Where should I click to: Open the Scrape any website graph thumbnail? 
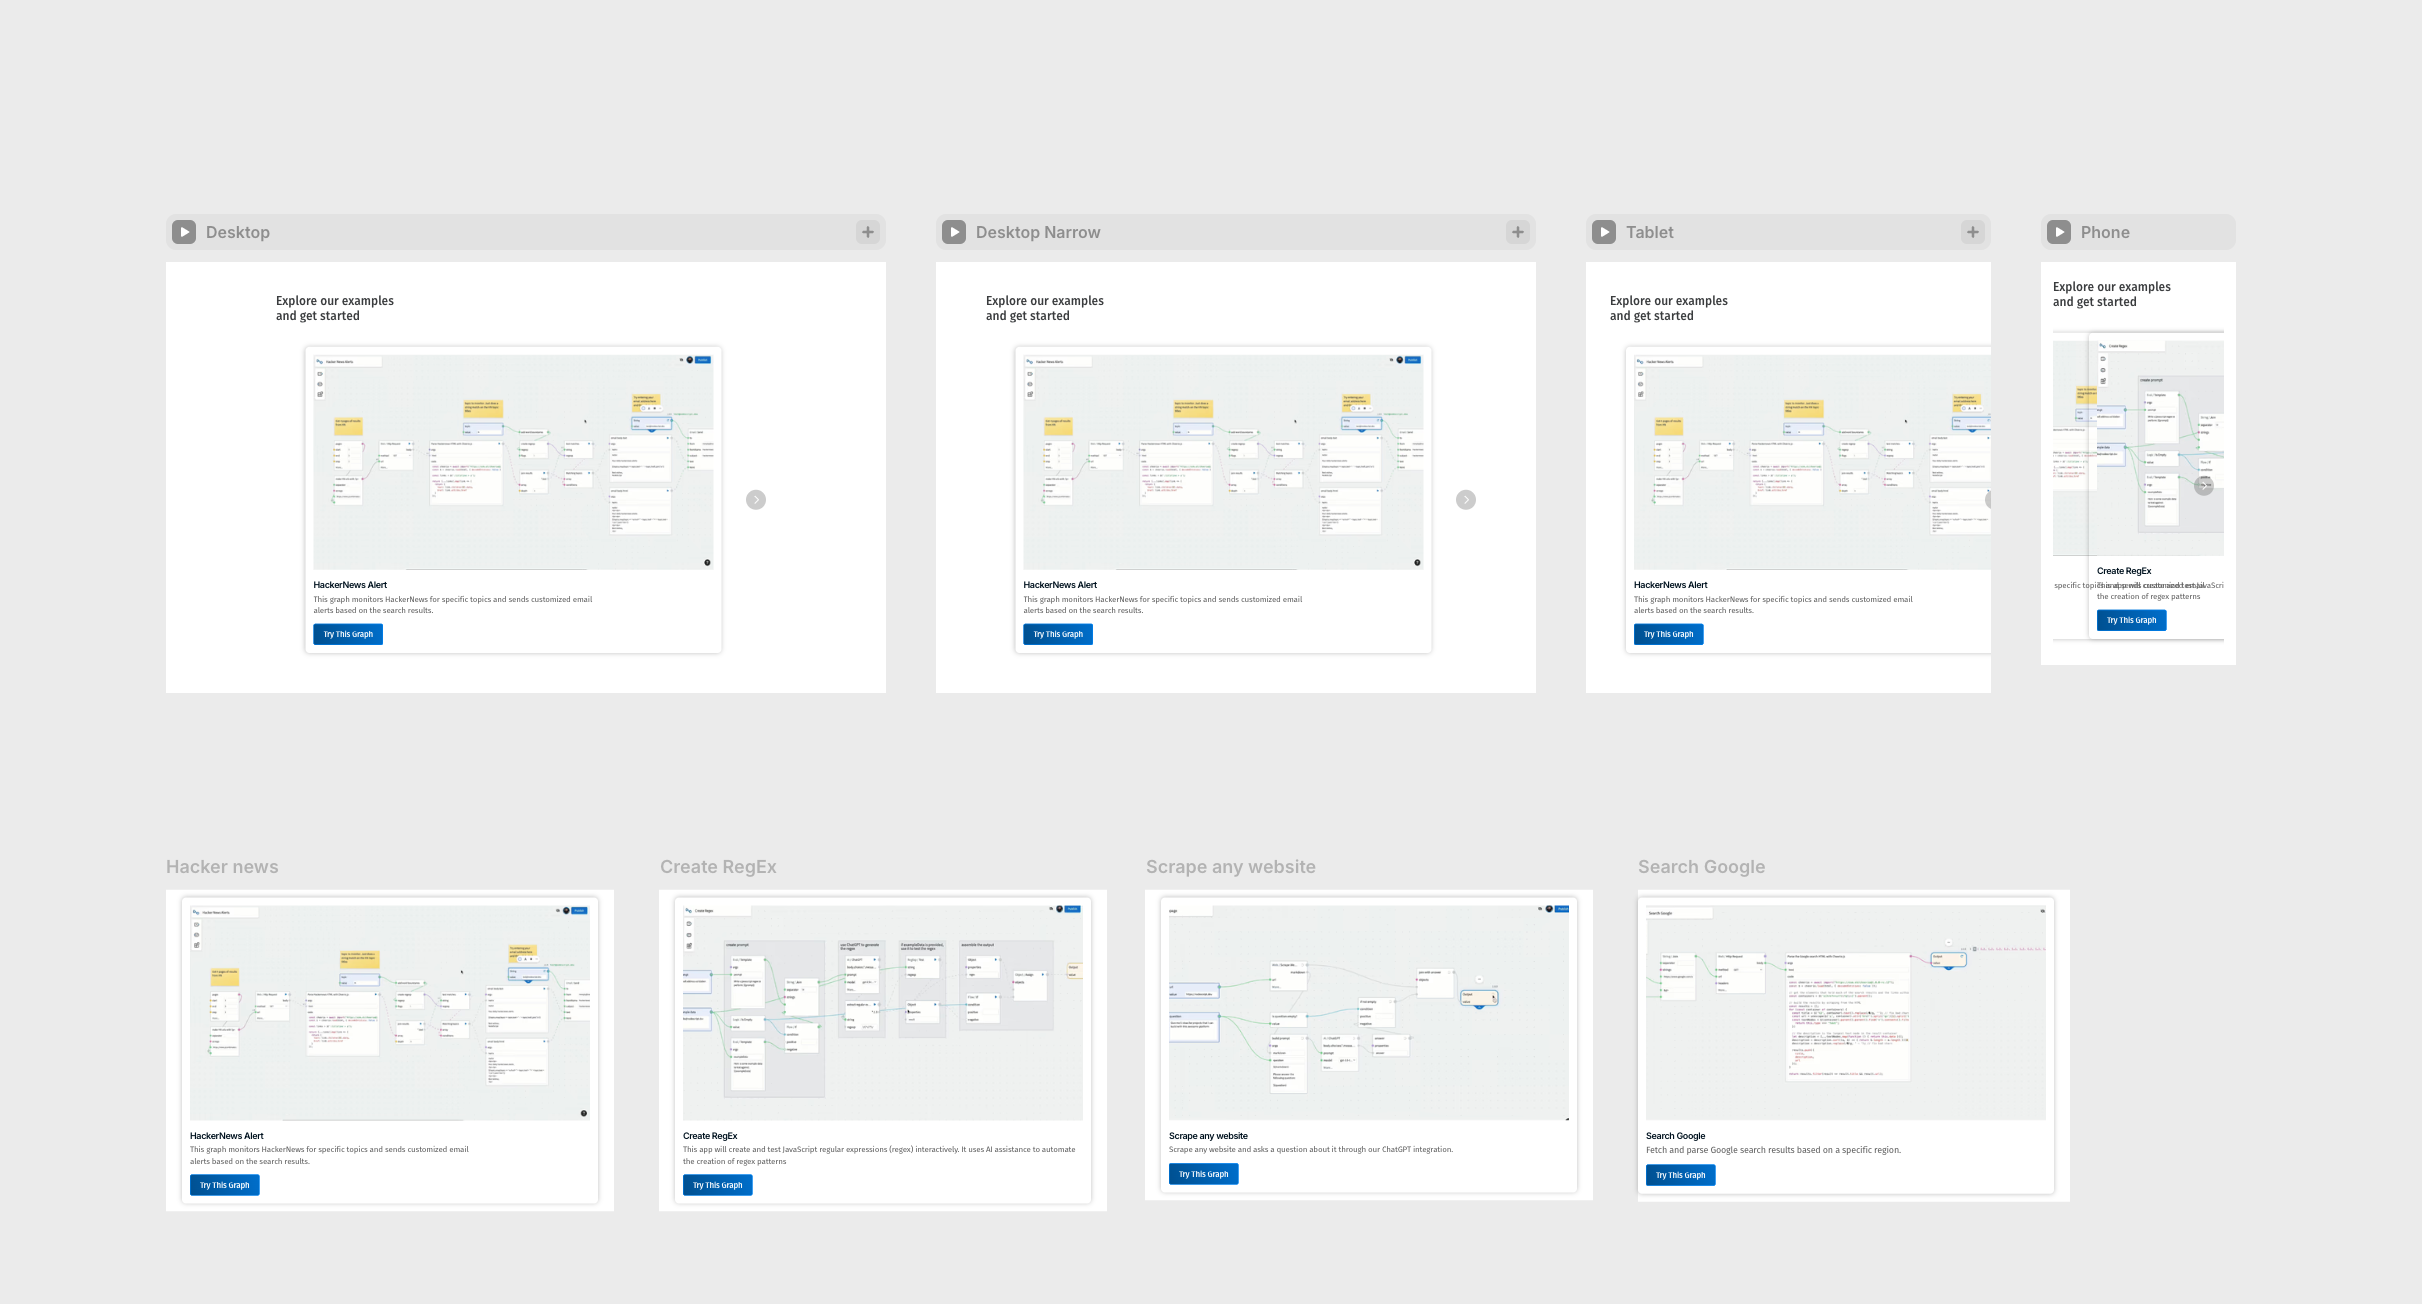pyautogui.click(x=1369, y=1013)
